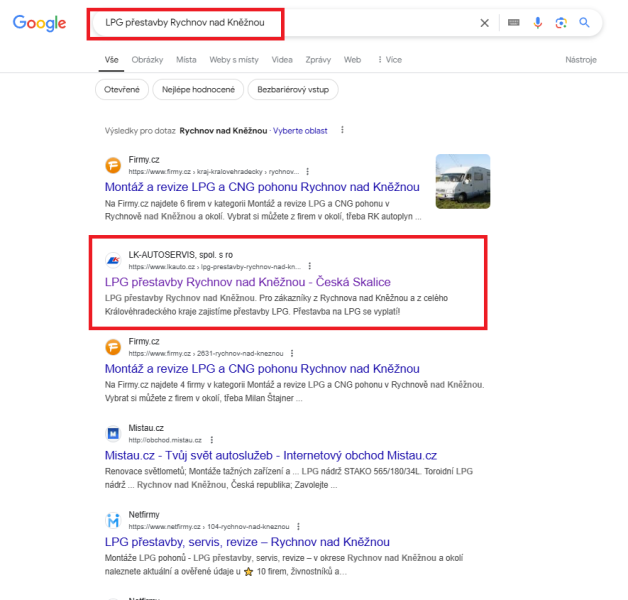628x600 pixels.
Task: Click firmy.cz kraj-kralovehradecky URL text
Action: click(x=213, y=171)
